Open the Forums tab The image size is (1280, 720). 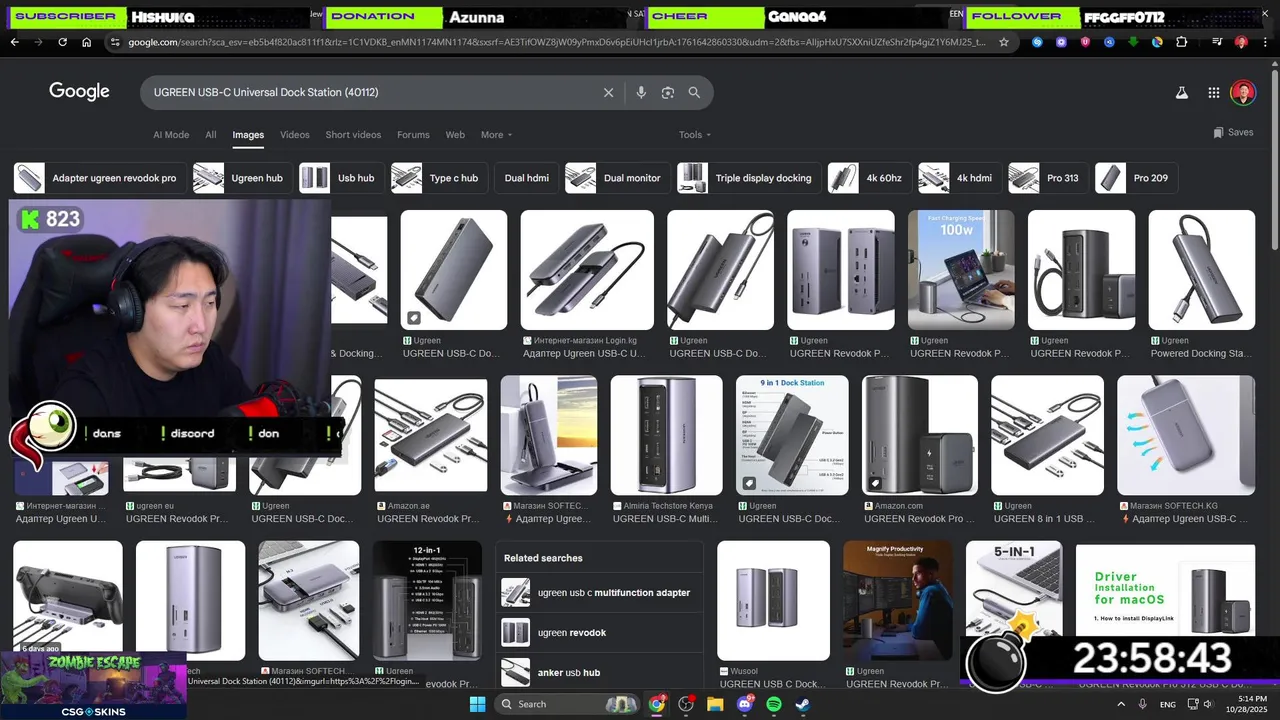pyautogui.click(x=413, y=135)
